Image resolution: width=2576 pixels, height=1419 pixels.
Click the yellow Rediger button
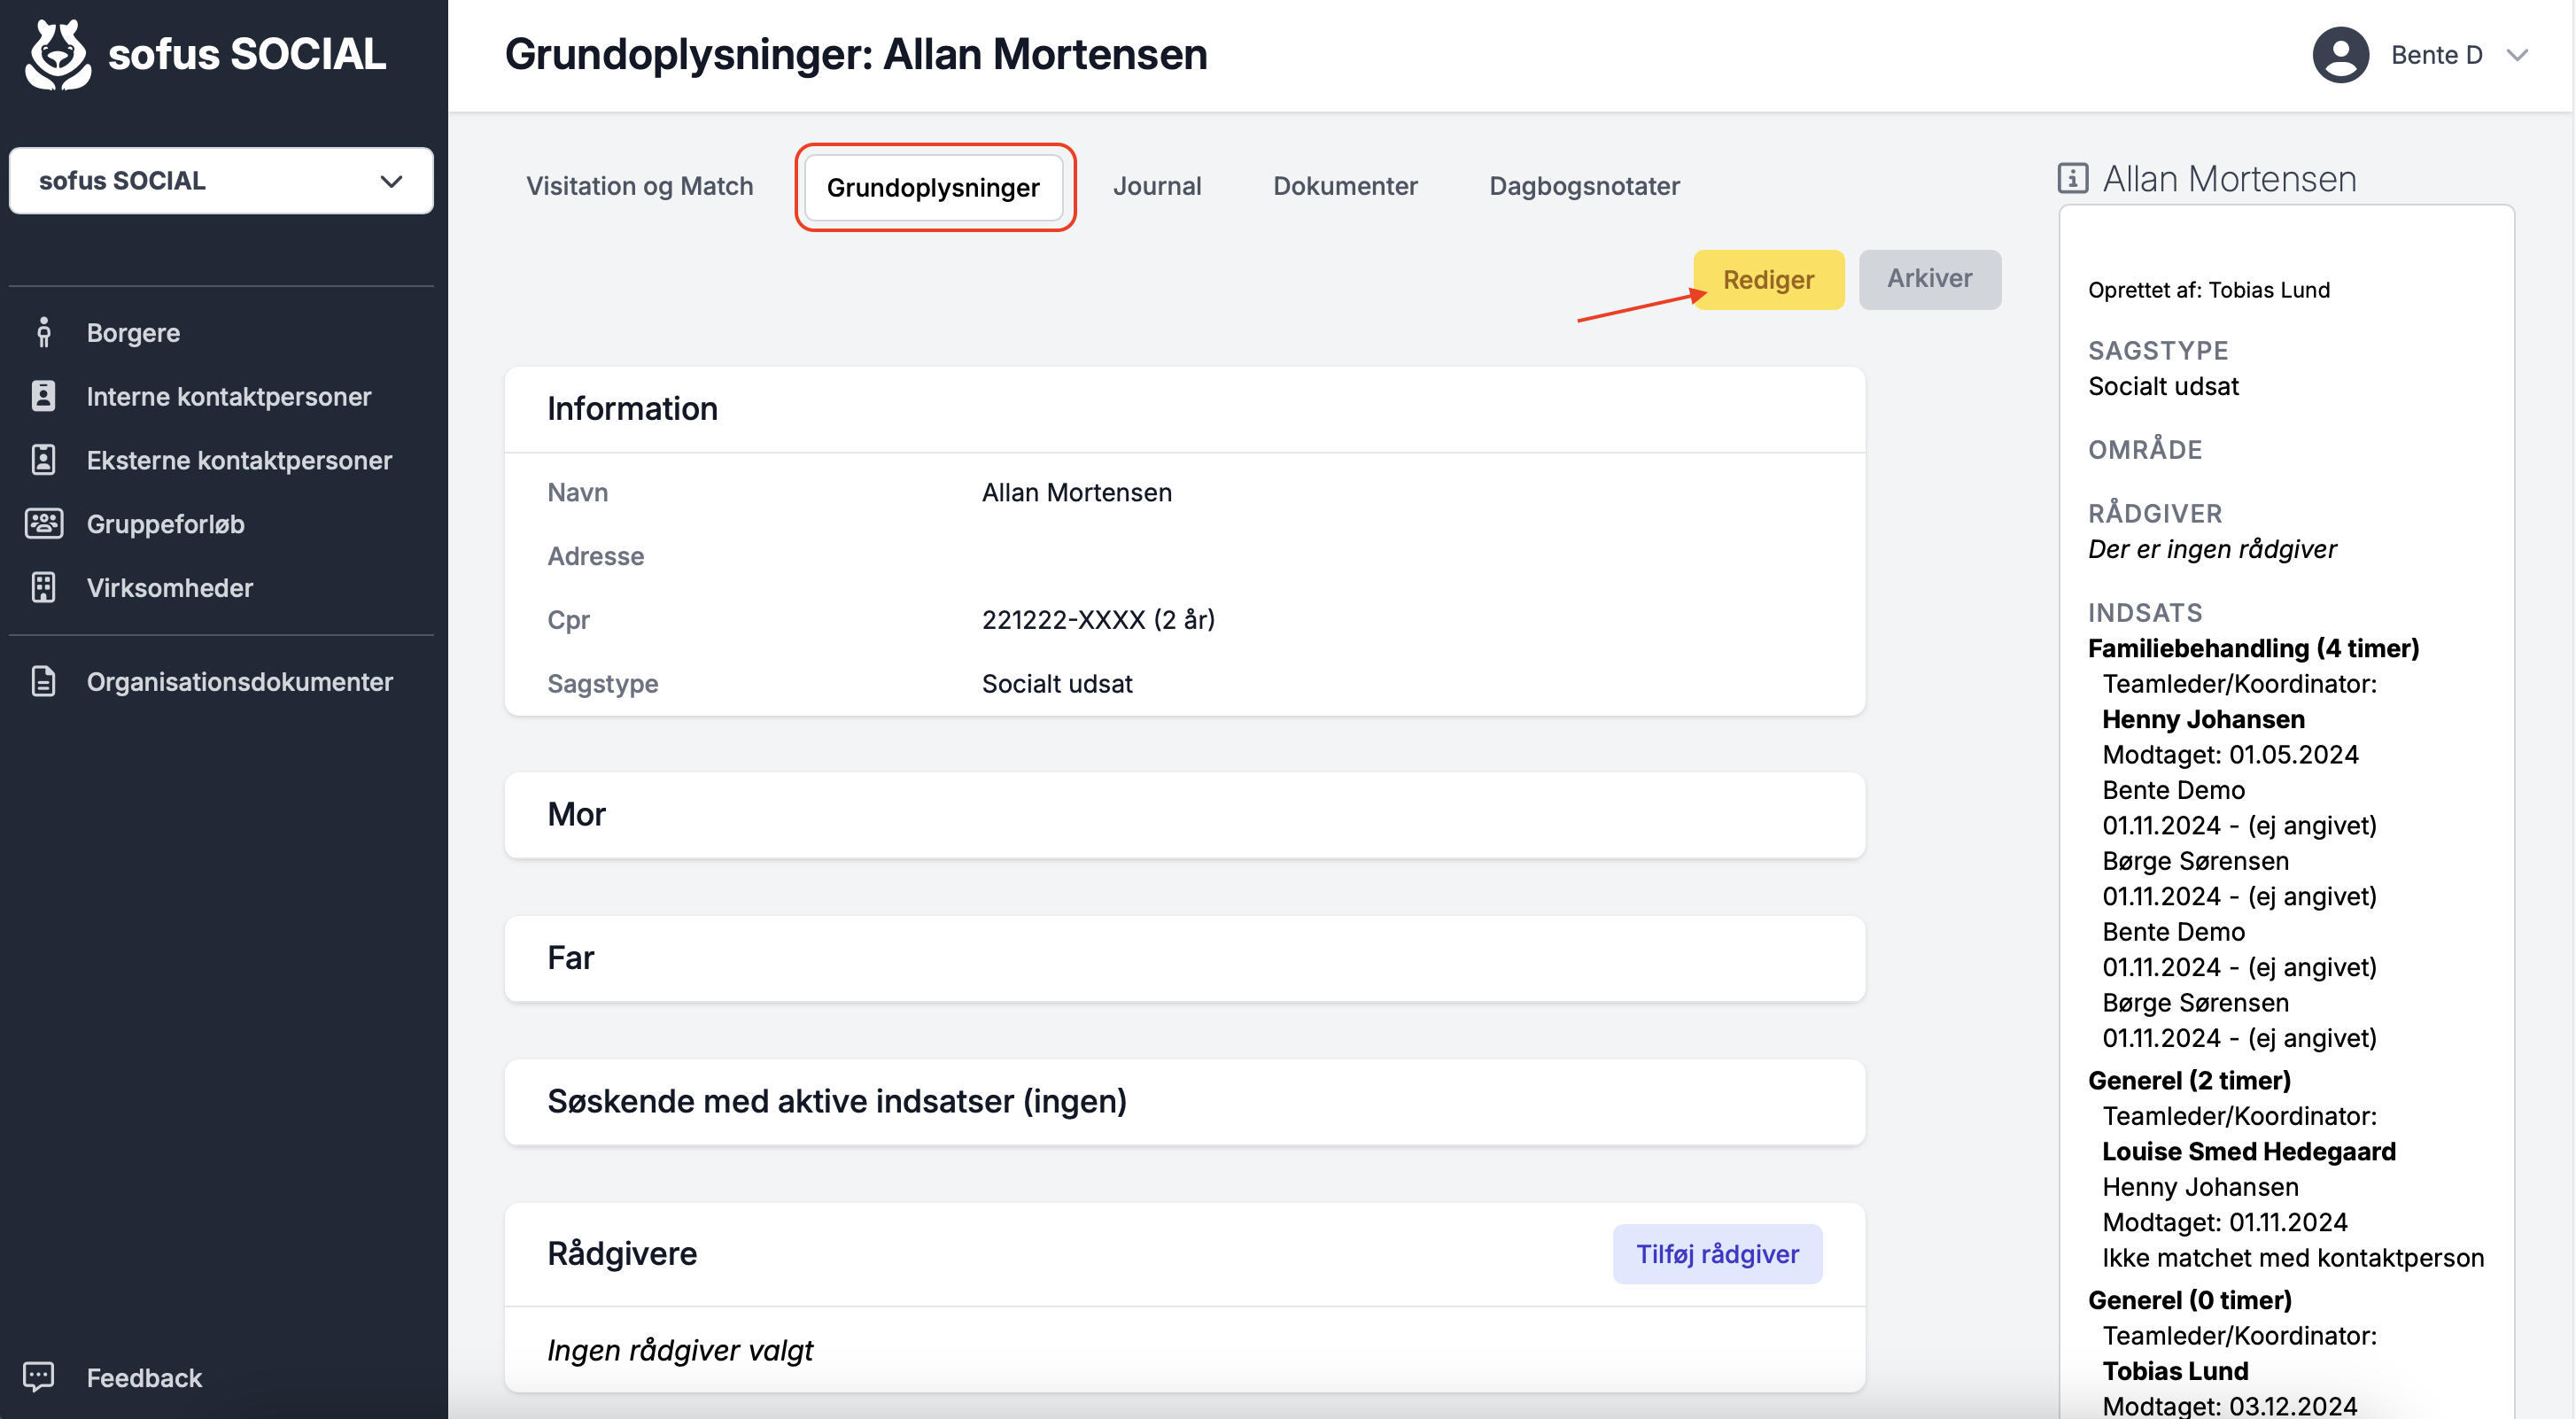click(x=1768, y=279)
